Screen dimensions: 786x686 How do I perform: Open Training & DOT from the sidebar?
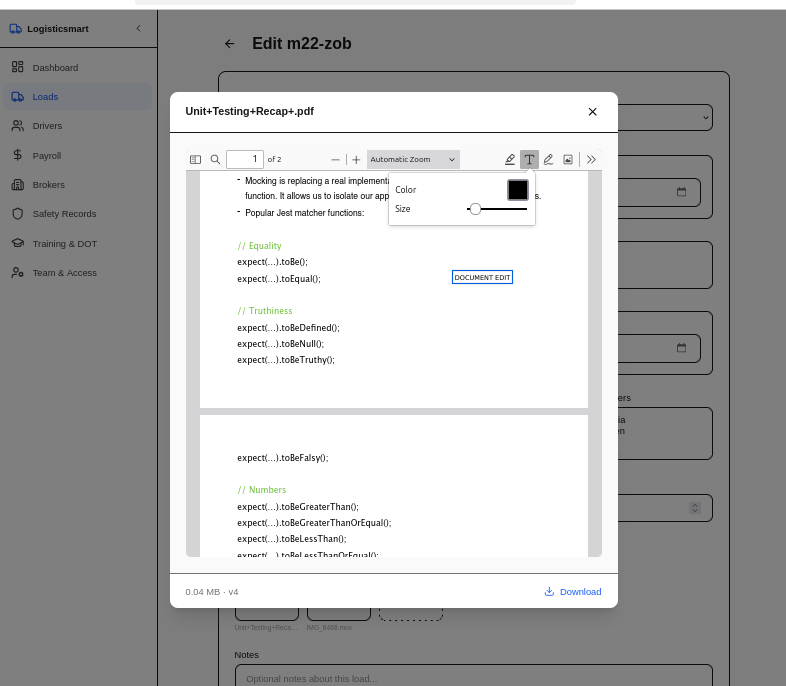(x=78, y=244)
